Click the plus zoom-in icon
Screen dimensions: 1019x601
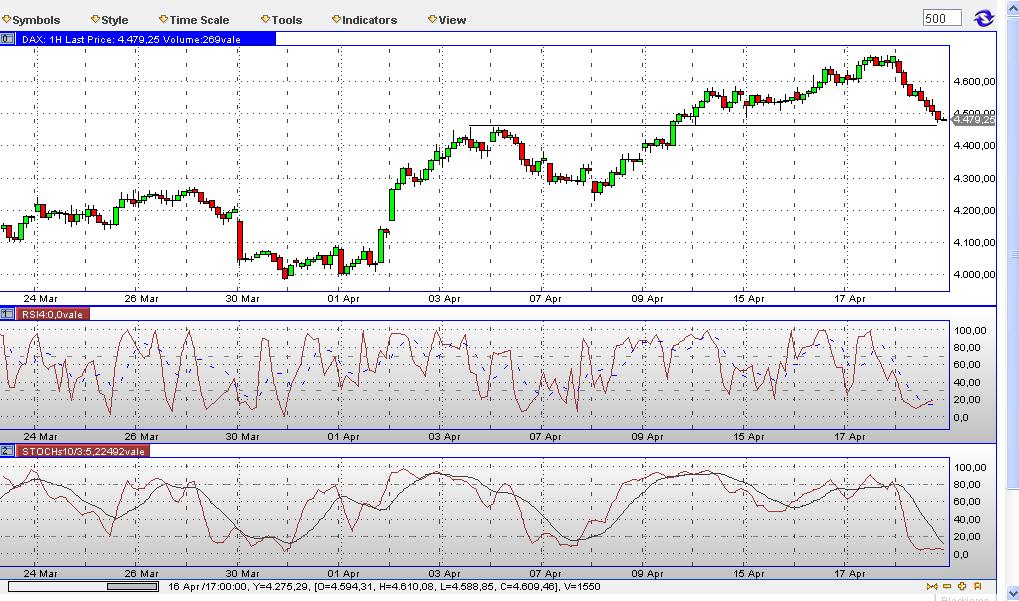click(x=962, y=587)
